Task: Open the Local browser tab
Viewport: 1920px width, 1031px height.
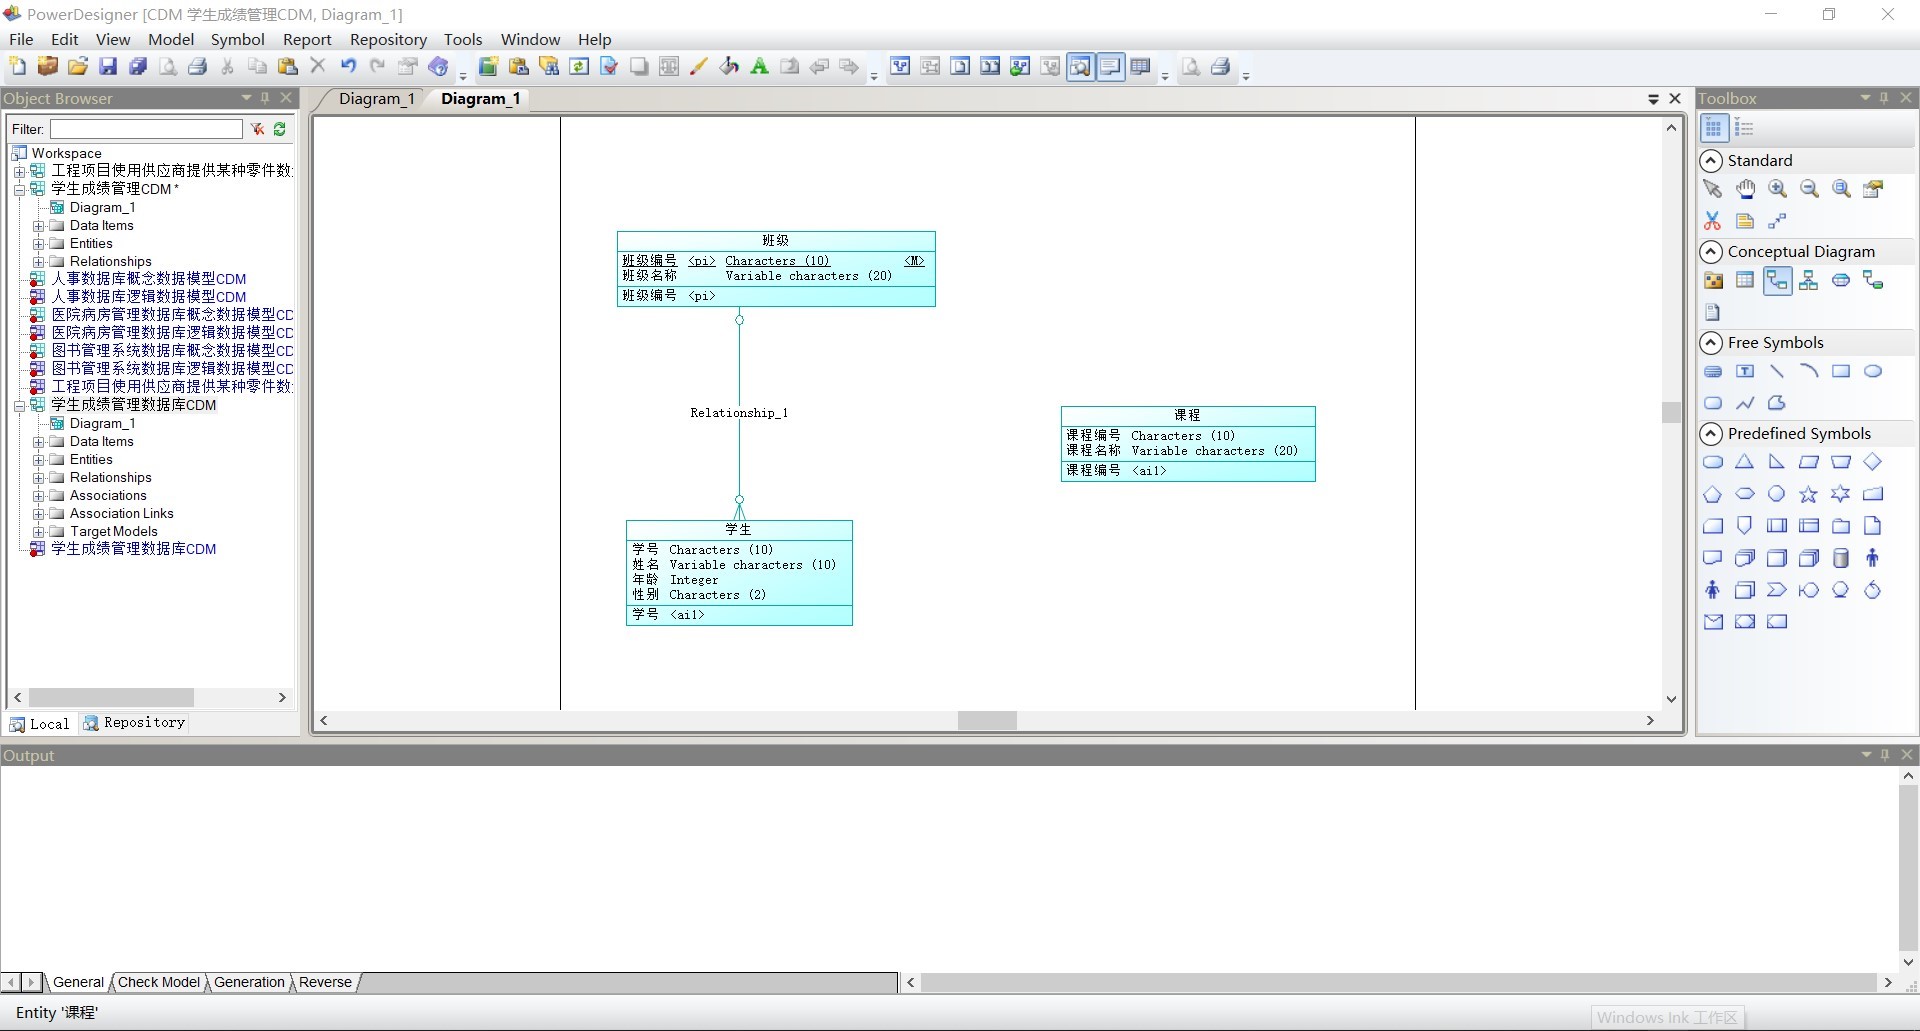Action: click(41, 723)
